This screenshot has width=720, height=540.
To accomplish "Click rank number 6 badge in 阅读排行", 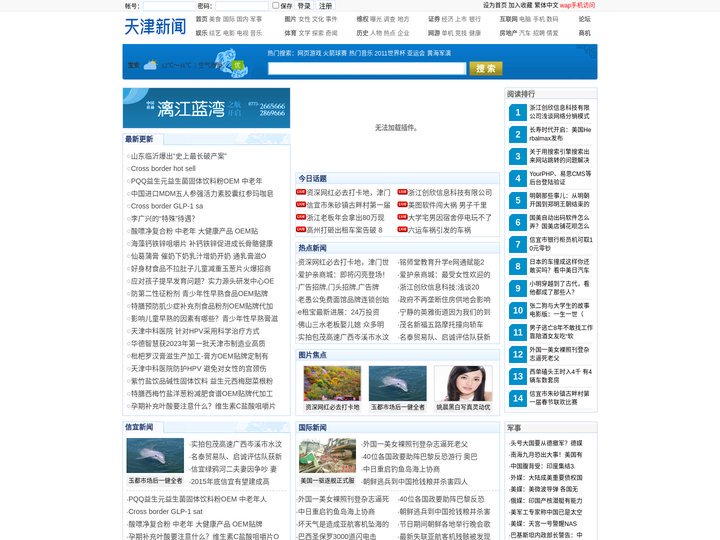I will pyautogui.click(x=518, y=223).
